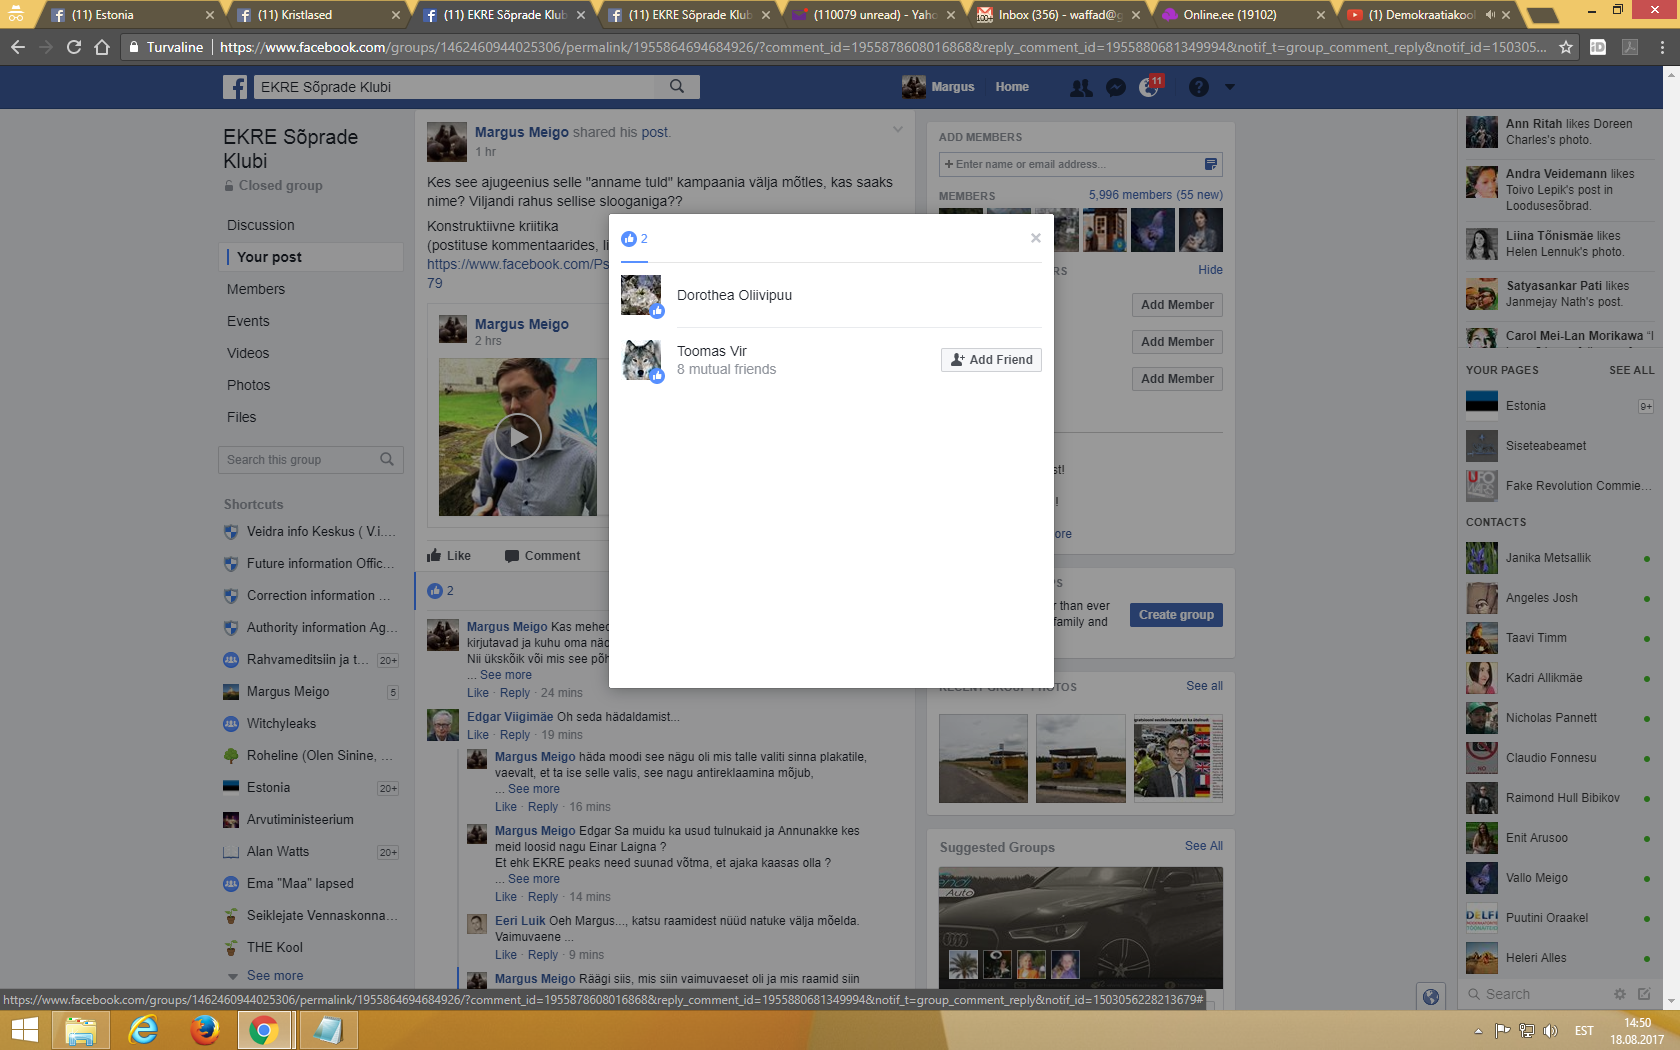Open chat settings gear icon
1680x1050 pixels.
(x=1620, y=994)
